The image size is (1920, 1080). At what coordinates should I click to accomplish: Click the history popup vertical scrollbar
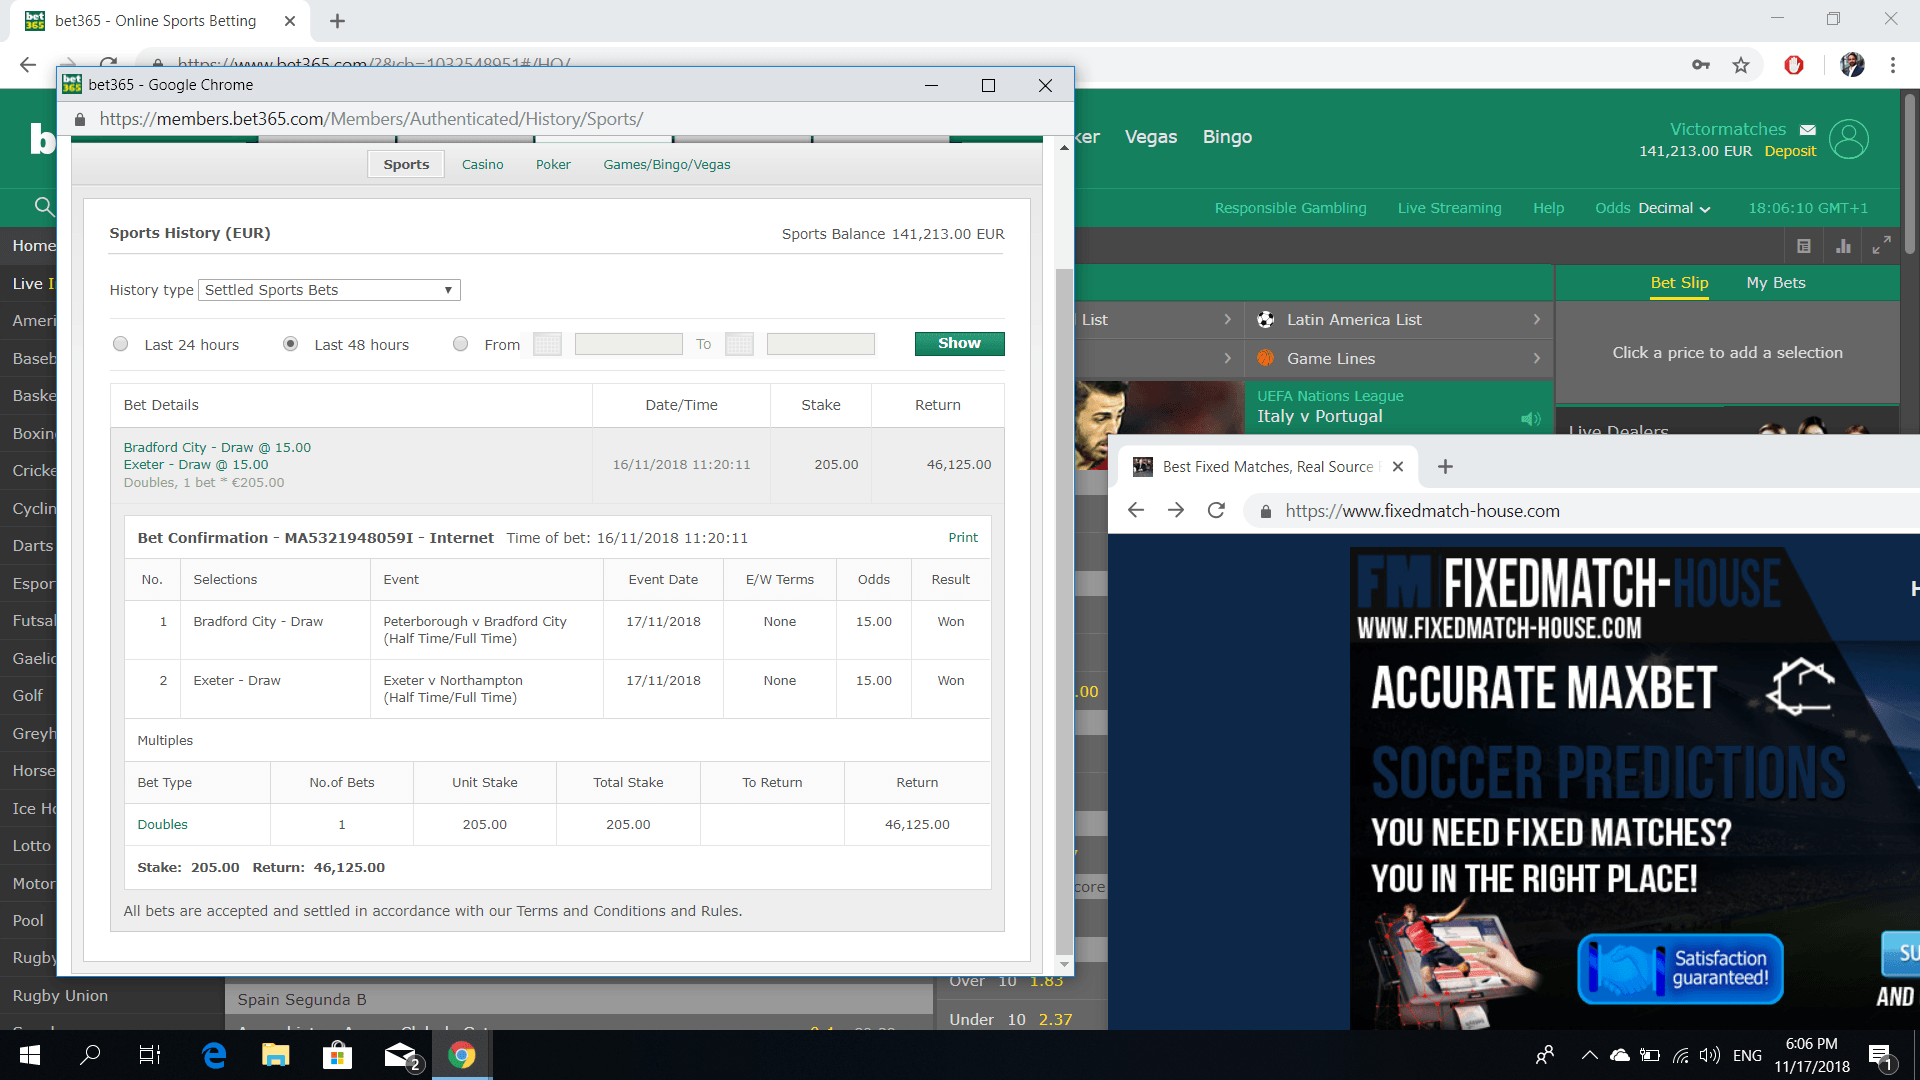tap(1064, 610)
